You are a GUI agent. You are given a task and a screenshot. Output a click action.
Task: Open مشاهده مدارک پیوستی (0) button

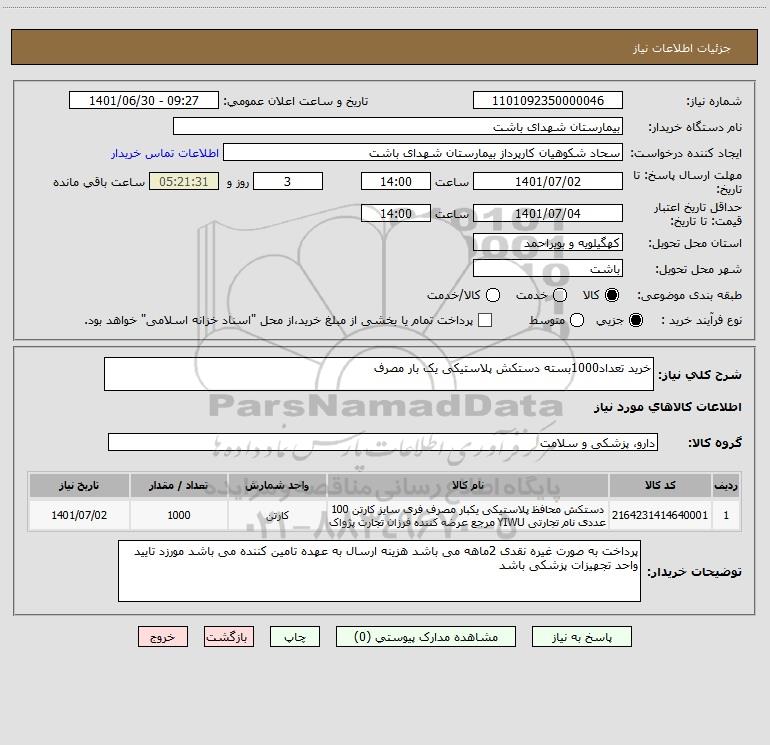pos(426,637)
